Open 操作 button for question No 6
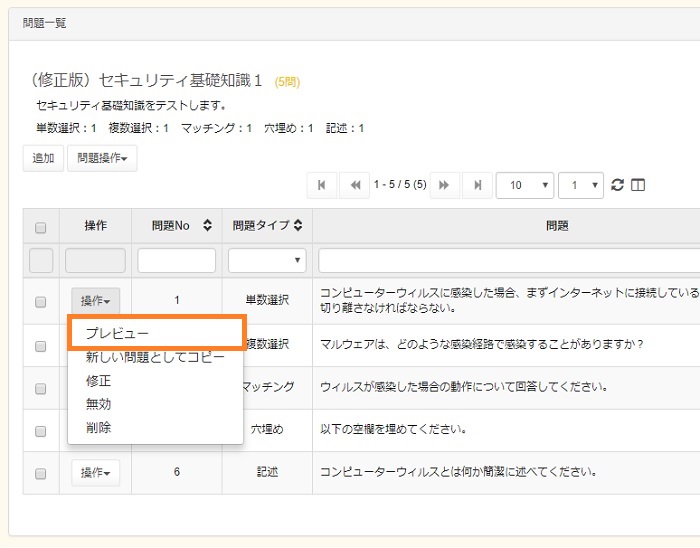The width and height of the screenshot is (700, 548). pyautogui.click(x=96, y=472)
